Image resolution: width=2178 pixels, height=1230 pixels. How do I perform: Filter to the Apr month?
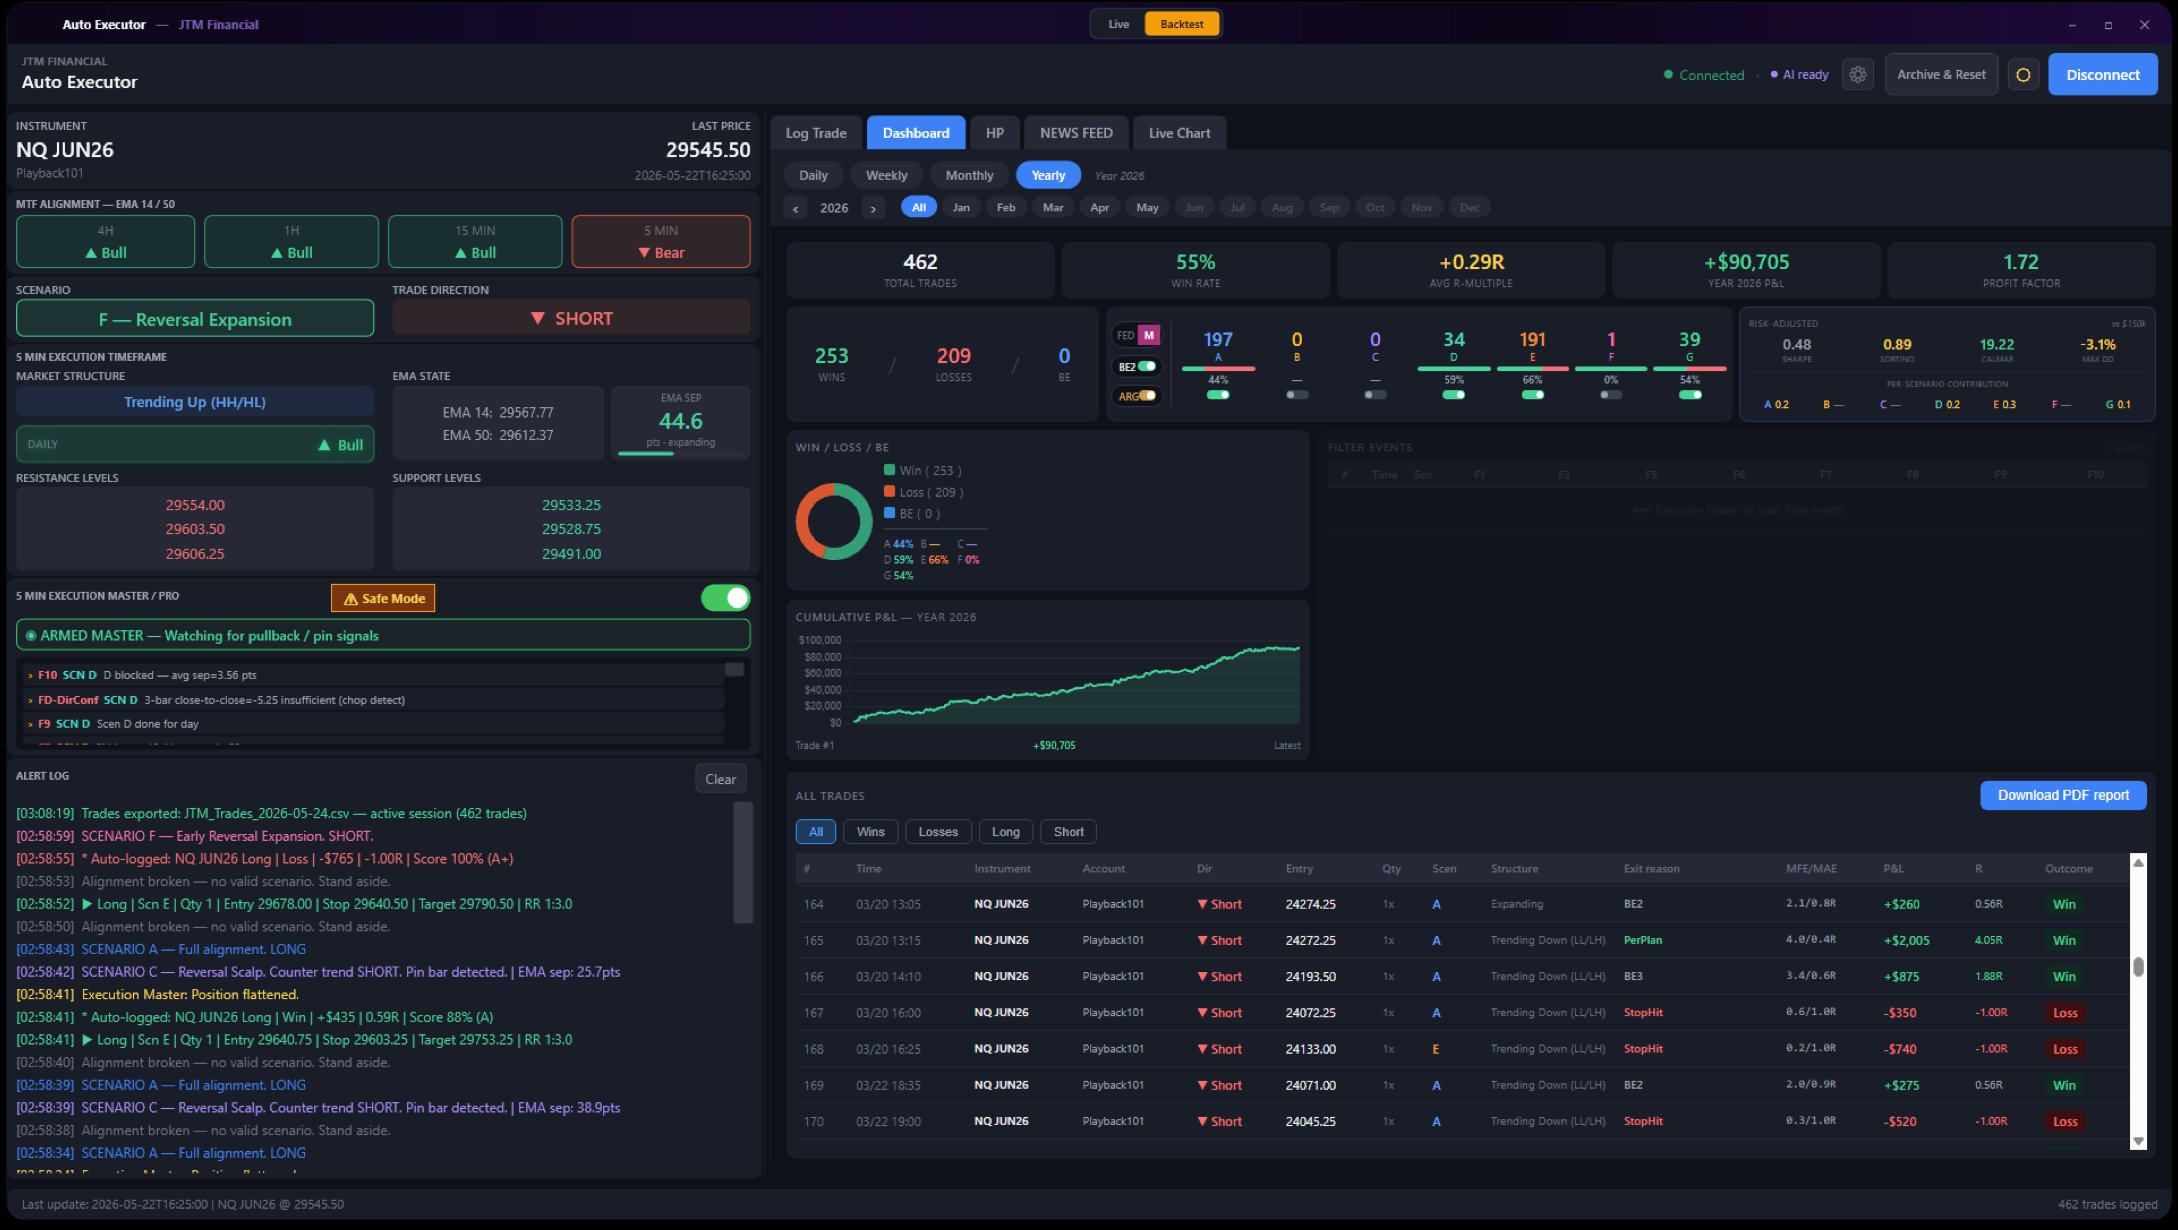click(x=1099, y=207)
